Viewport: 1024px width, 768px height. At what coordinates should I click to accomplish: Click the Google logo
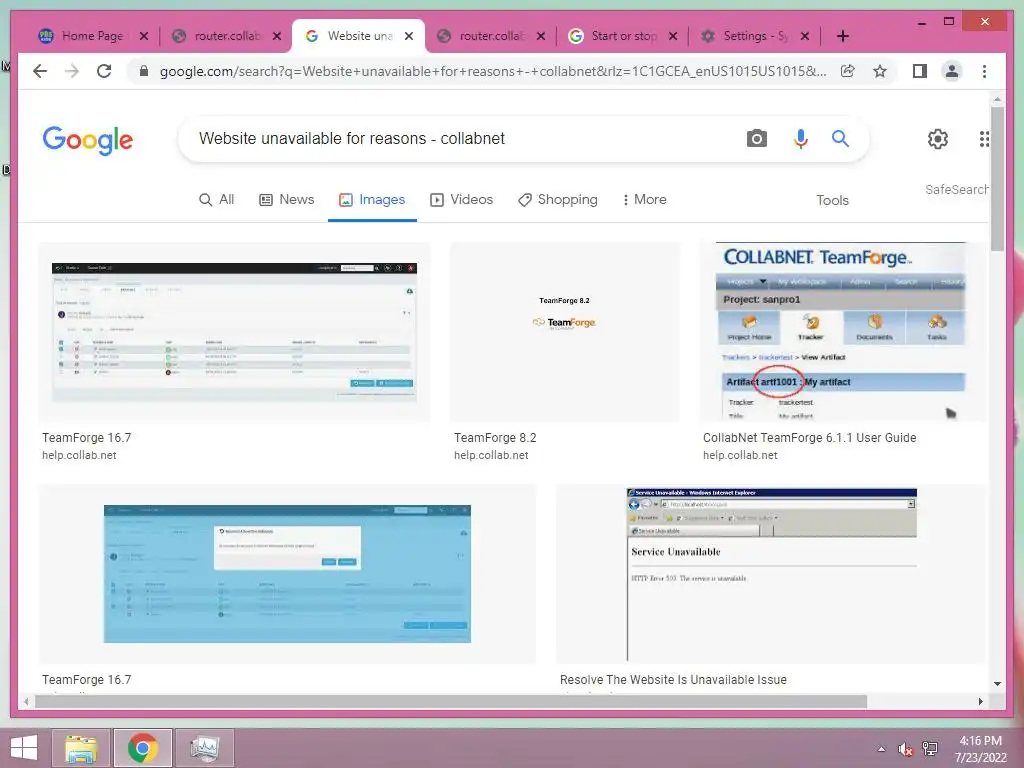pyautogui.click(x=88, y=140)
